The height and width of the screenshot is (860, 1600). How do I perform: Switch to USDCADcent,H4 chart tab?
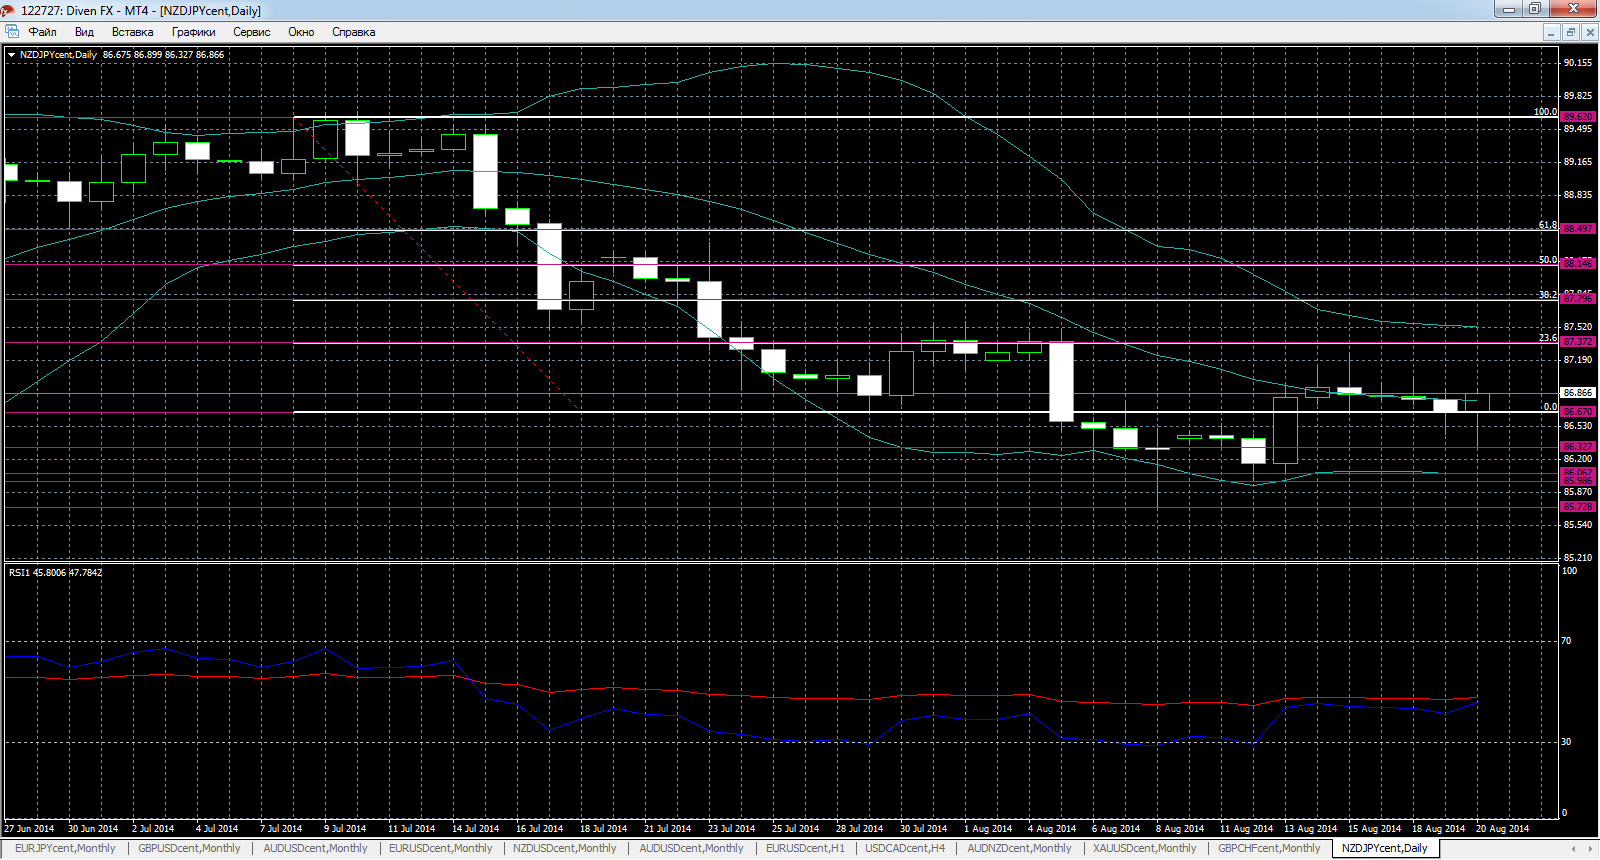click(x=904, y=848)
